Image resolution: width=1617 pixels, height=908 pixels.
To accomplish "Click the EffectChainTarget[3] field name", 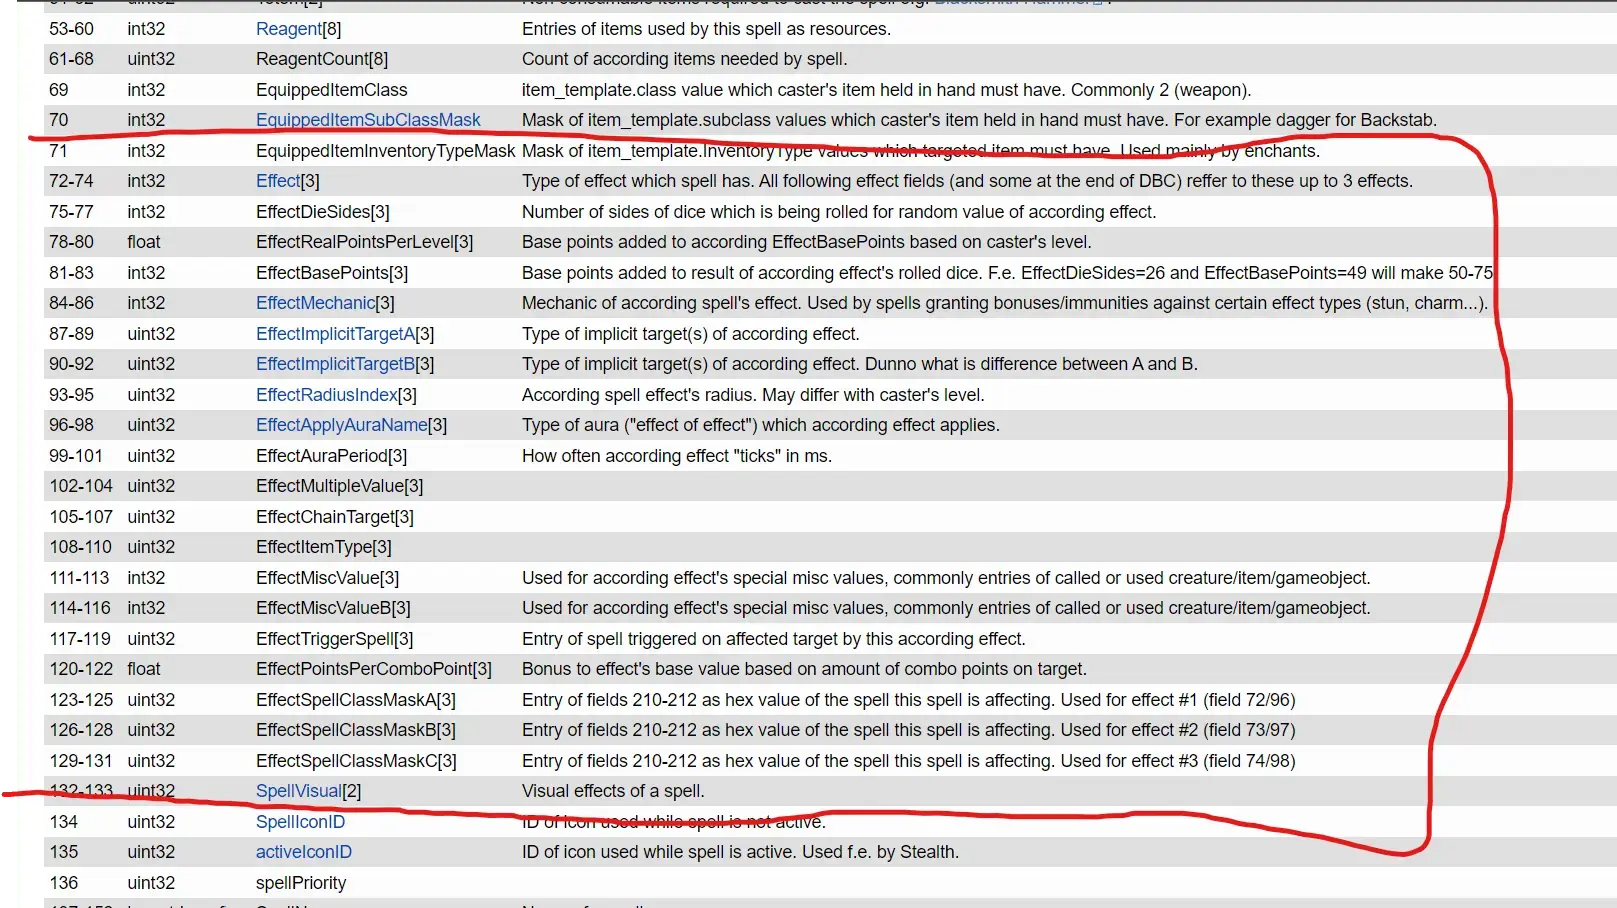I will click(x=335, y=517).
